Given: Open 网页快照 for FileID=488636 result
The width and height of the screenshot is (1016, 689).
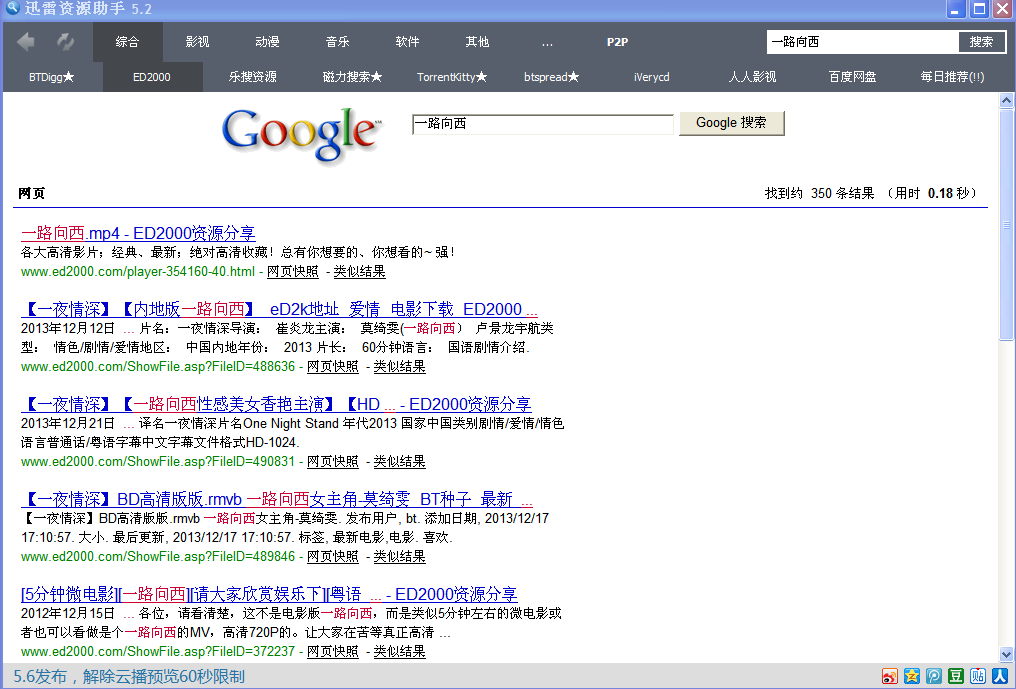Looking at the screenshot, I should click(x=332, y=366).
